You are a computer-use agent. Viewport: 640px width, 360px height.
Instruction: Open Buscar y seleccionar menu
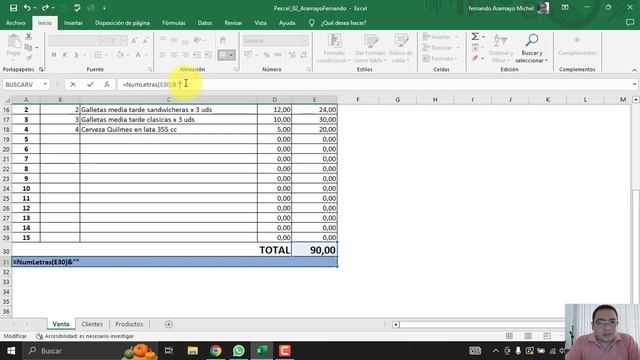(531, 48)
